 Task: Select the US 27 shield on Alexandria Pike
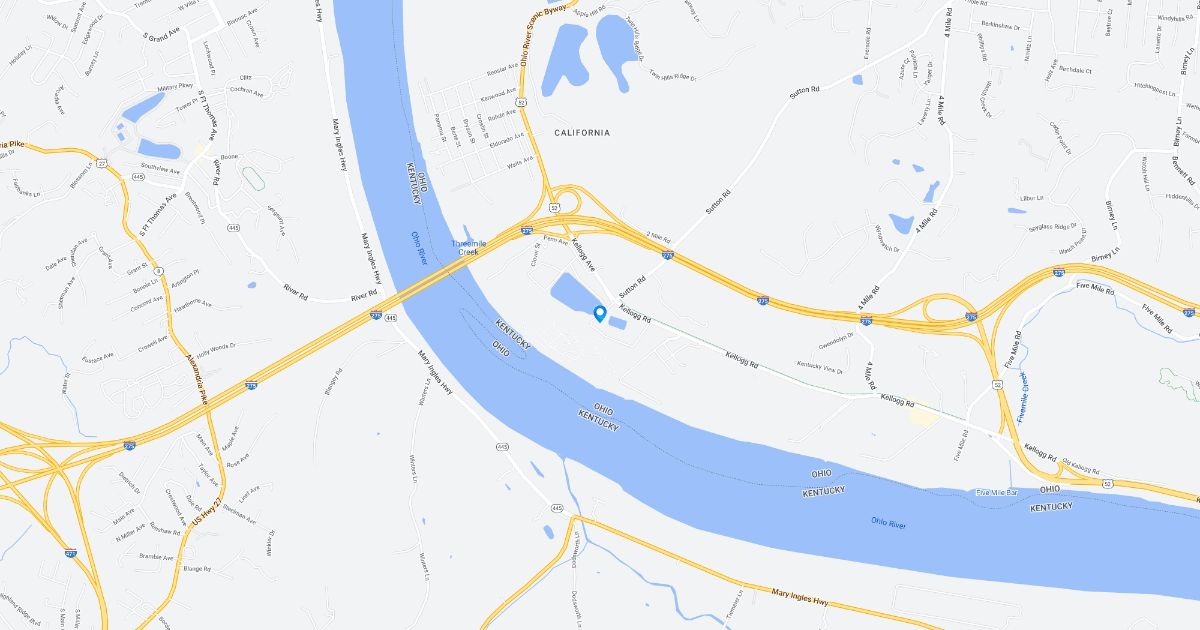tap(103, 162)
